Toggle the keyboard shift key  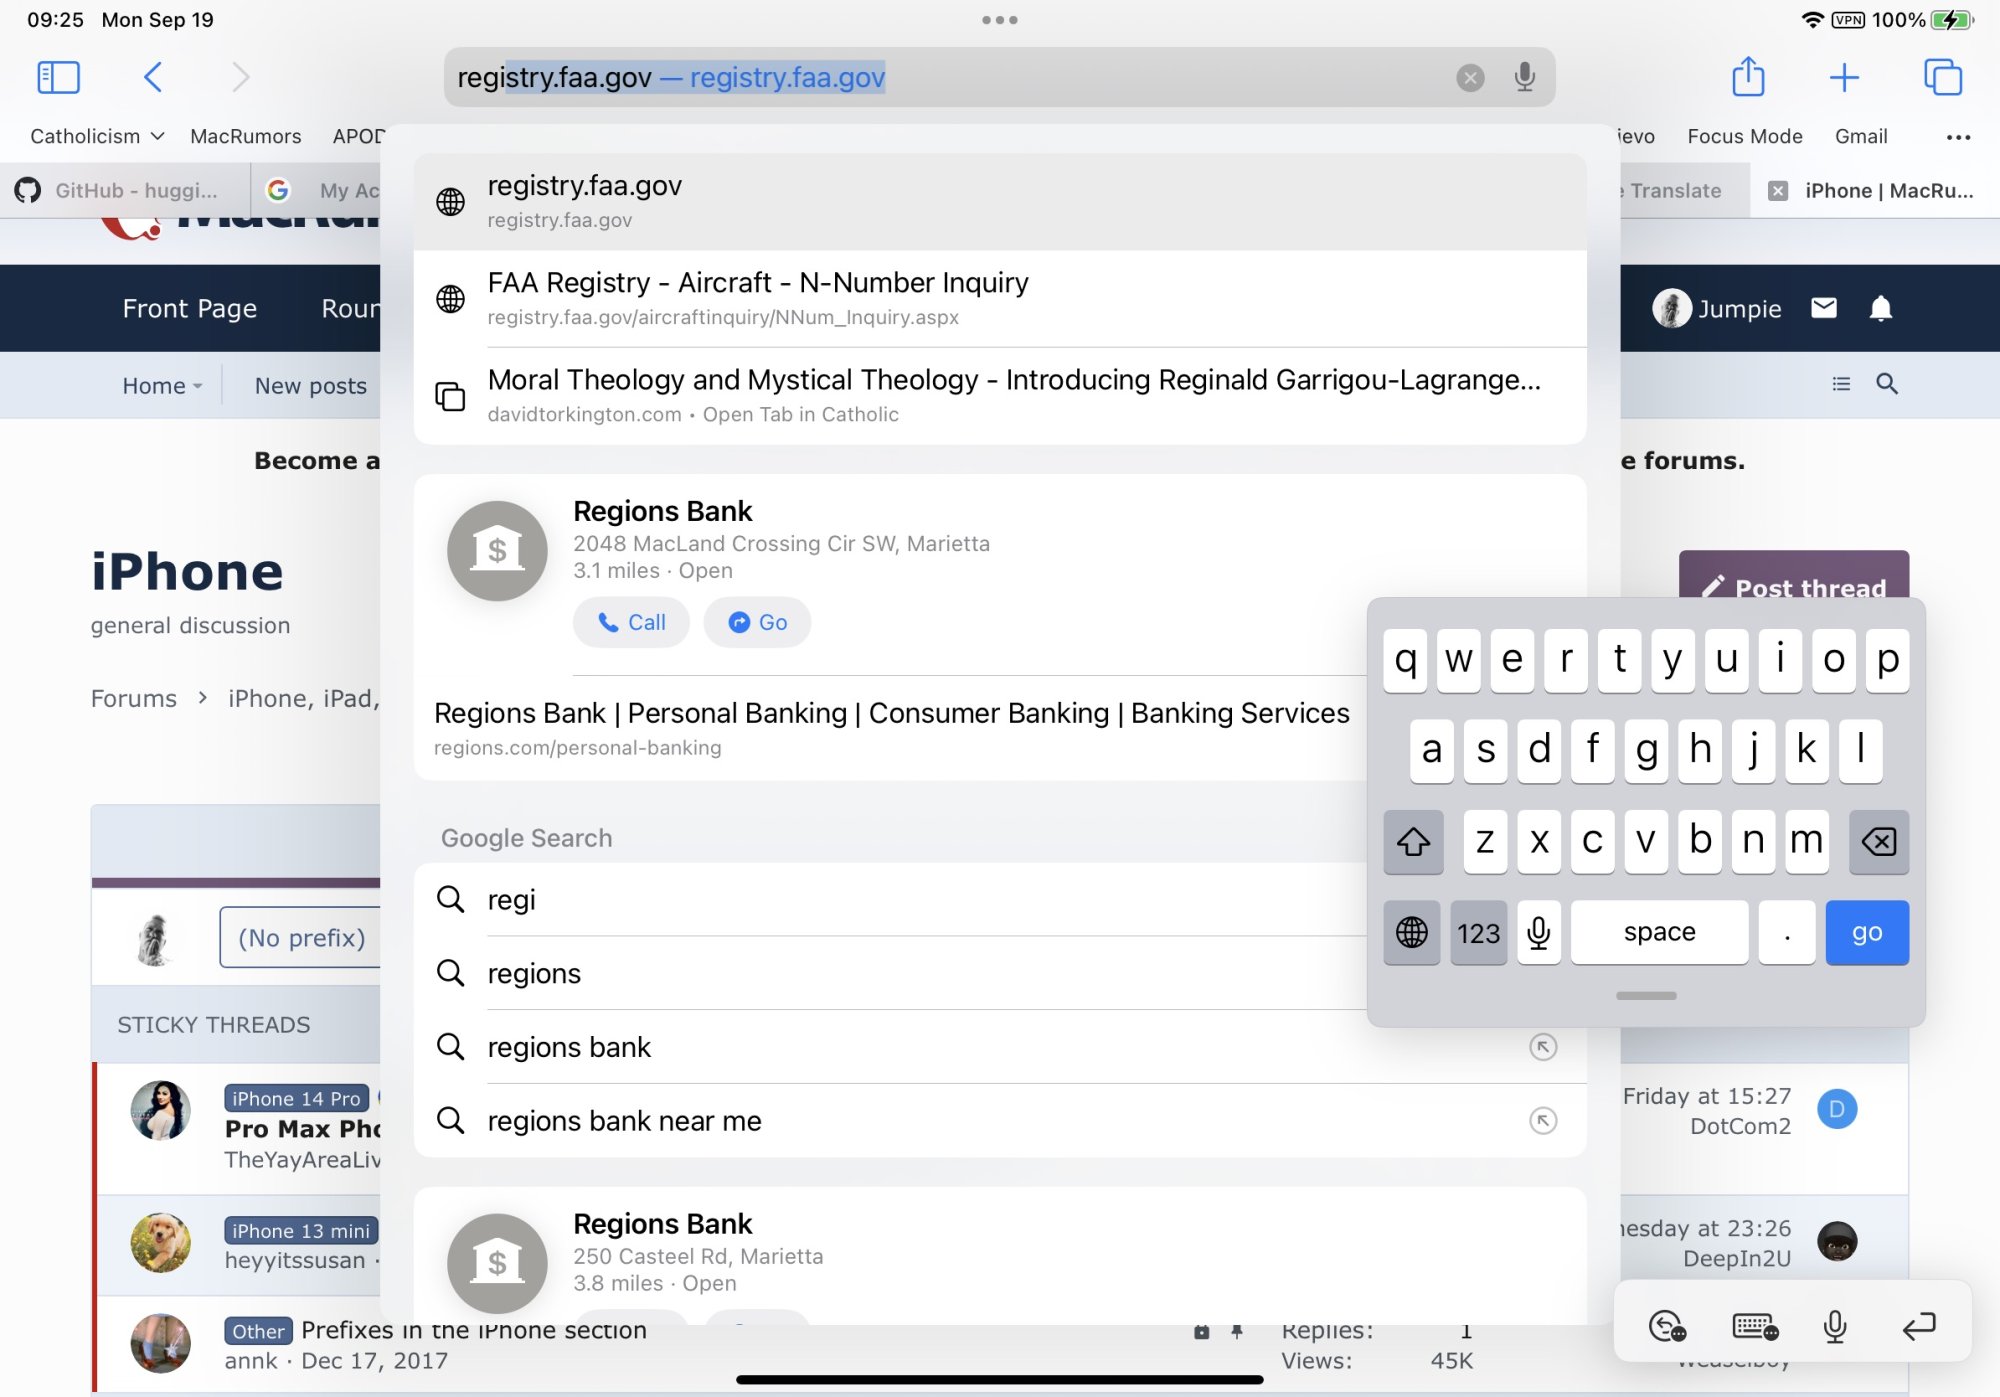pos(1412,842)
